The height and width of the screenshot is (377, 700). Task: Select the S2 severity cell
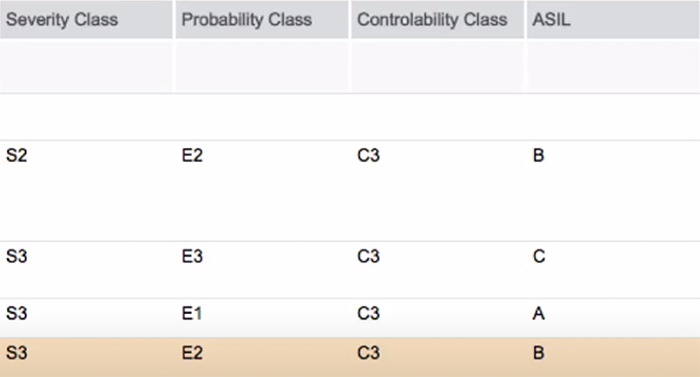tap(17, 155)
